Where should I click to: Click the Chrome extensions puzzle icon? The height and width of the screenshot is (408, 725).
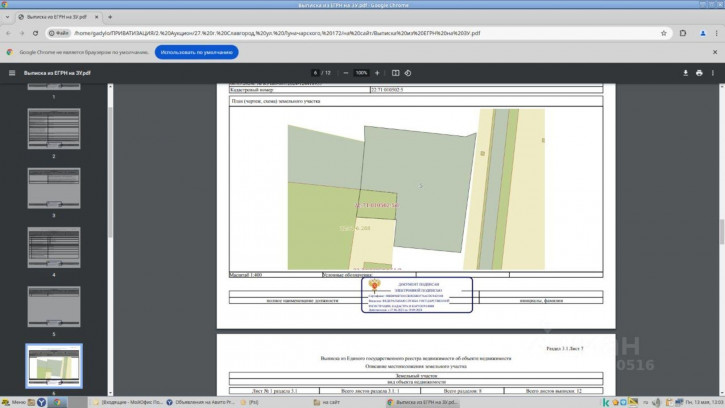pos(683,33)
